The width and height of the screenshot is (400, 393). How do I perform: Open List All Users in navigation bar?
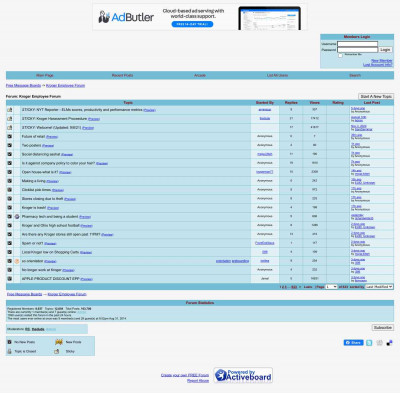point(277,75)
